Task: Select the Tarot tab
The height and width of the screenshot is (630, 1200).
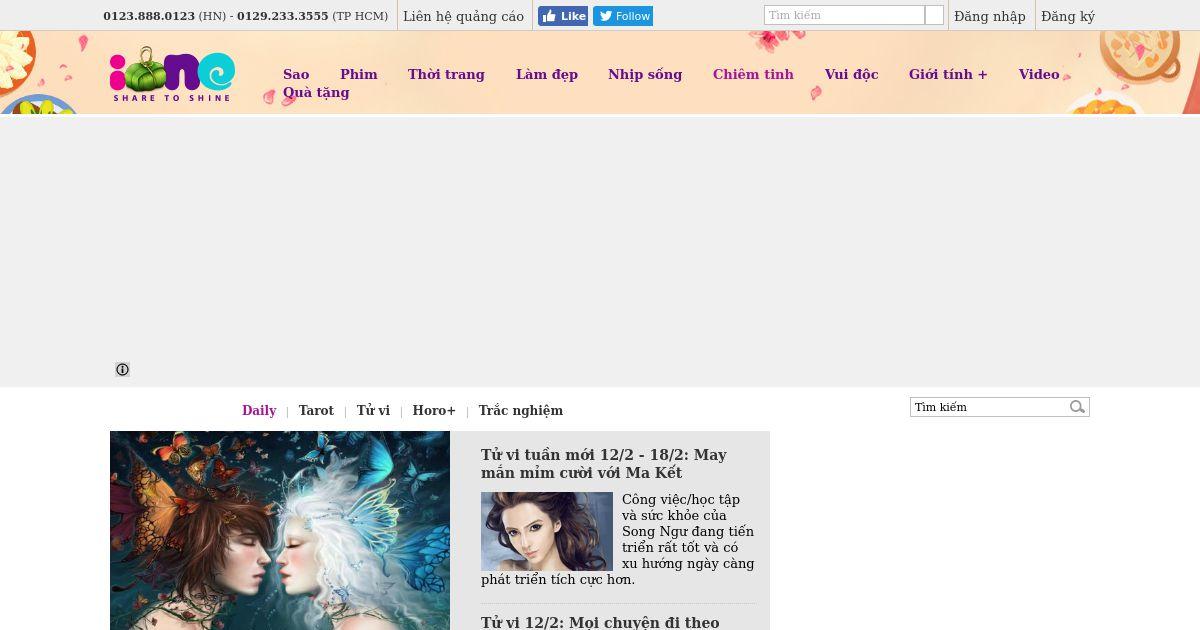Action: (x=316, y=410)
